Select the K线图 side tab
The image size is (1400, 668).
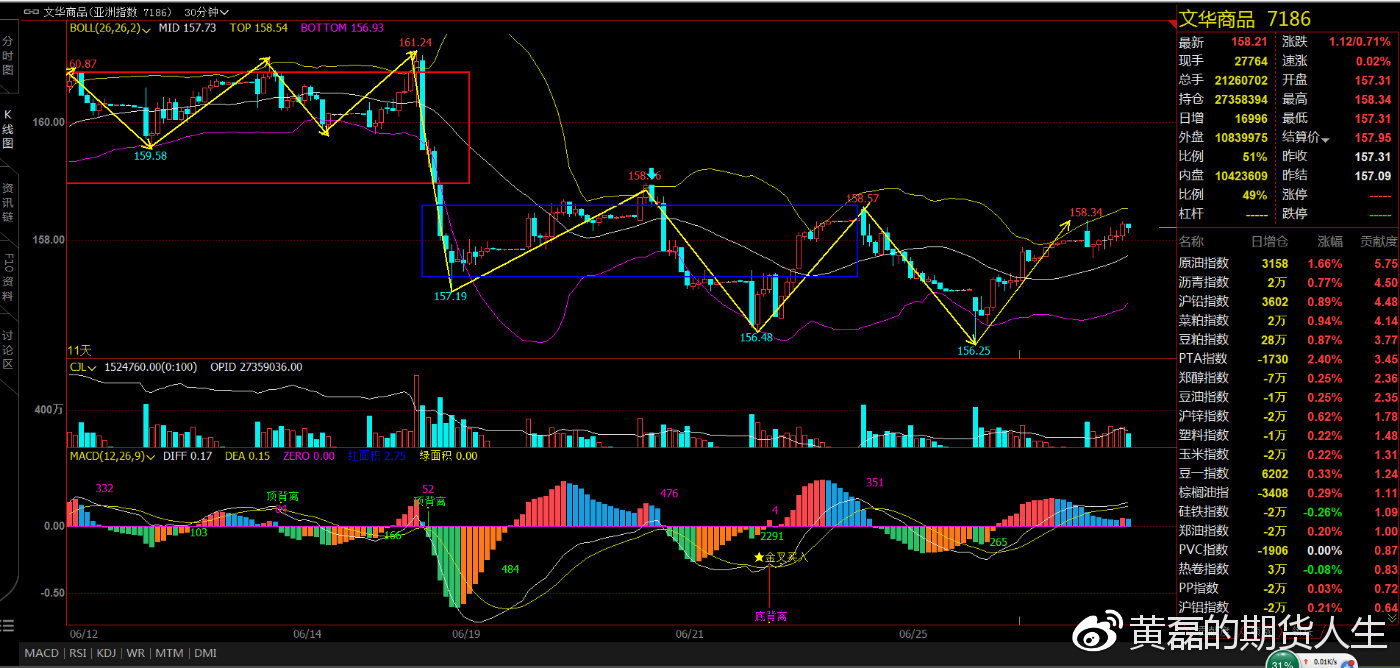tap(8, 130)
